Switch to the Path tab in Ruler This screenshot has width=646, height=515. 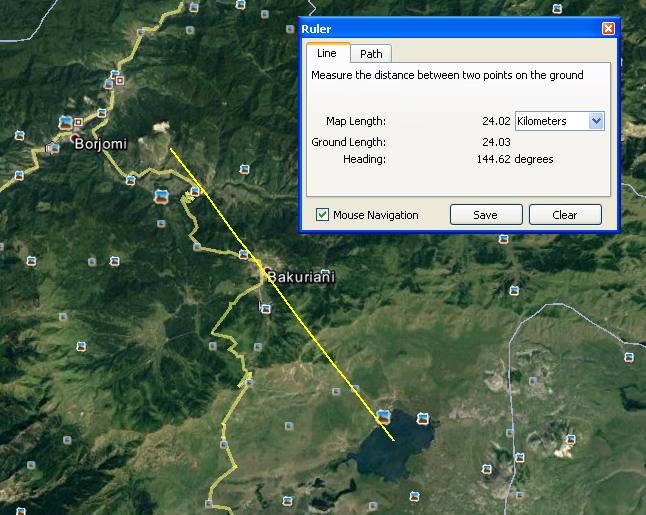[x=371, y=54]
